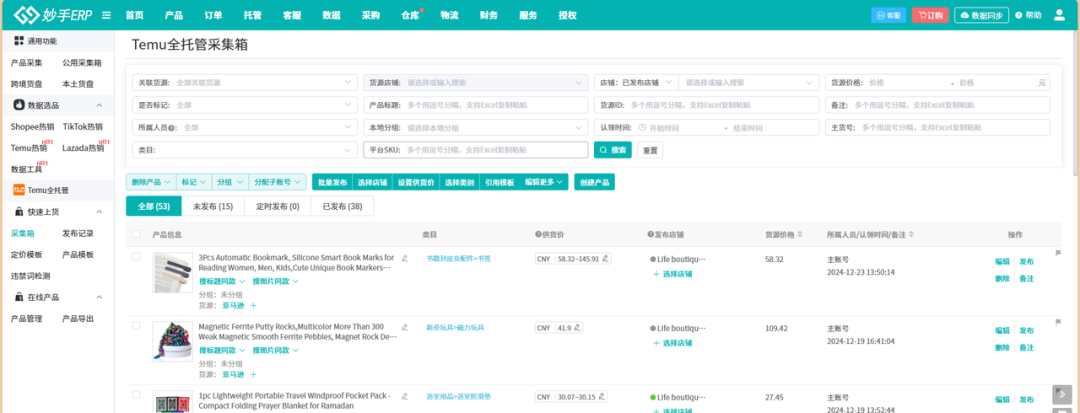Add source plus icon for Magnetic Ferrite product
This screenshot has height=413, width=1080.
tap(253, 374)
